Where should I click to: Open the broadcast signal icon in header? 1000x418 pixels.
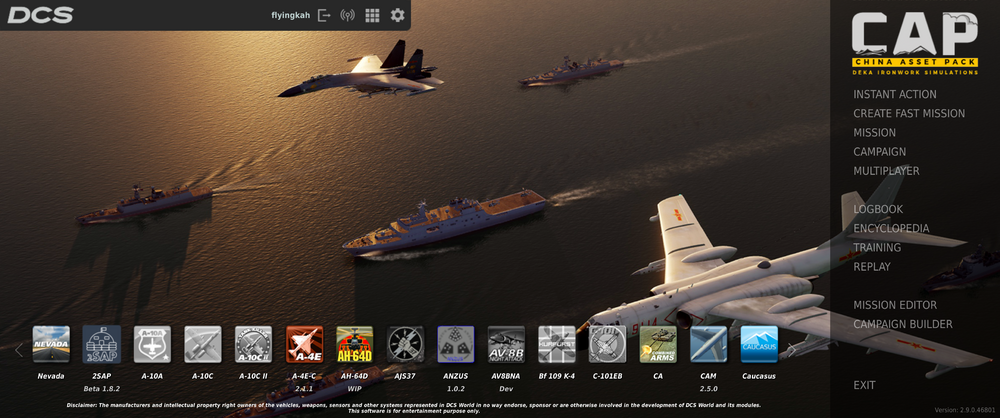click(x=347, y=15)
